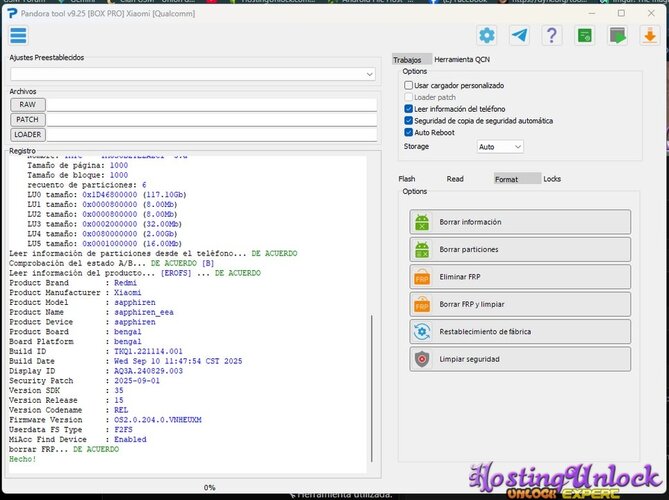Click Restablecimiento de fábrica button
The height and width of the screenshot is (500, 669).
pyautogui.click(x=520, y=331)
